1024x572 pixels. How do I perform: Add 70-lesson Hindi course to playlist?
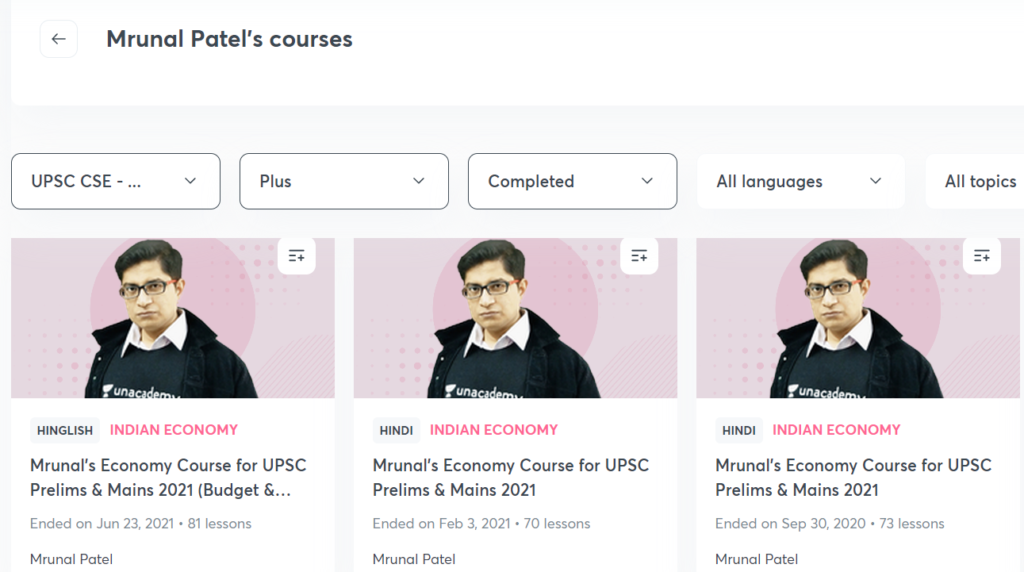(639, 256)
